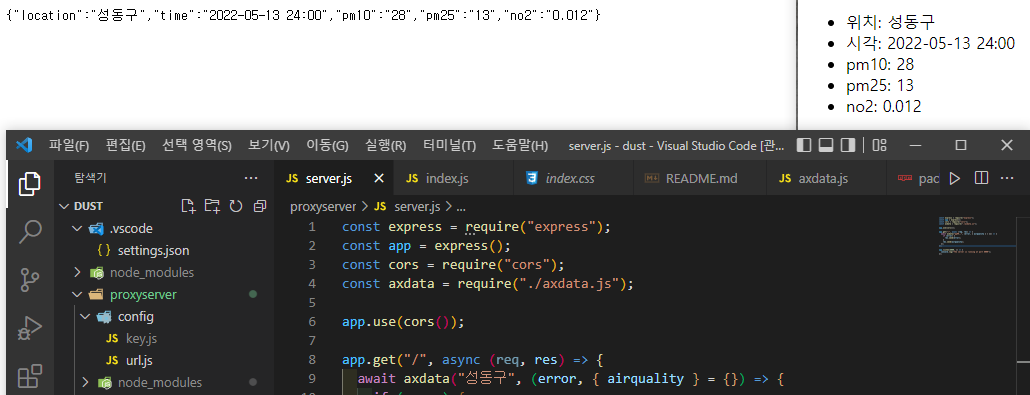Viewport: 1030px width, 395px height.
Task: Open the 터미널(T) menu
Action: coord(449,145)
